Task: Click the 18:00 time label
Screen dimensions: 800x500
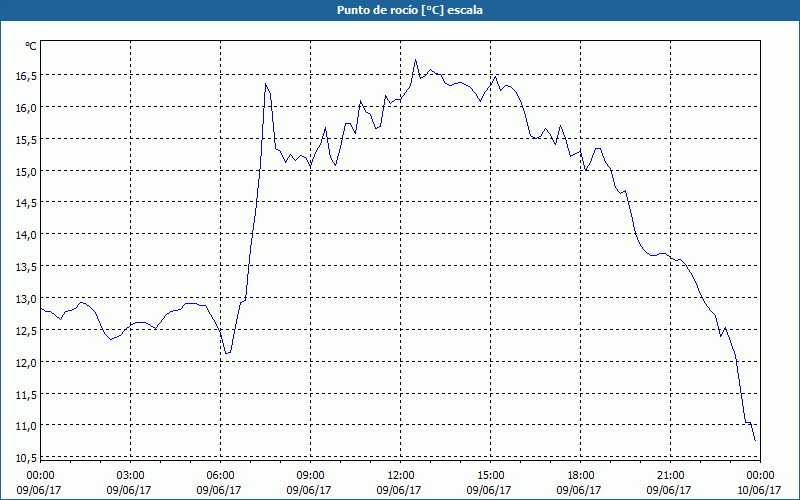Action: click(x=581, y=476)
